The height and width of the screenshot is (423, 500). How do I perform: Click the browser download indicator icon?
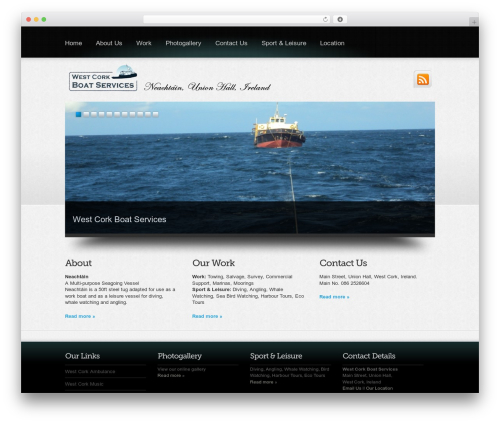click(x=340, y=19)
